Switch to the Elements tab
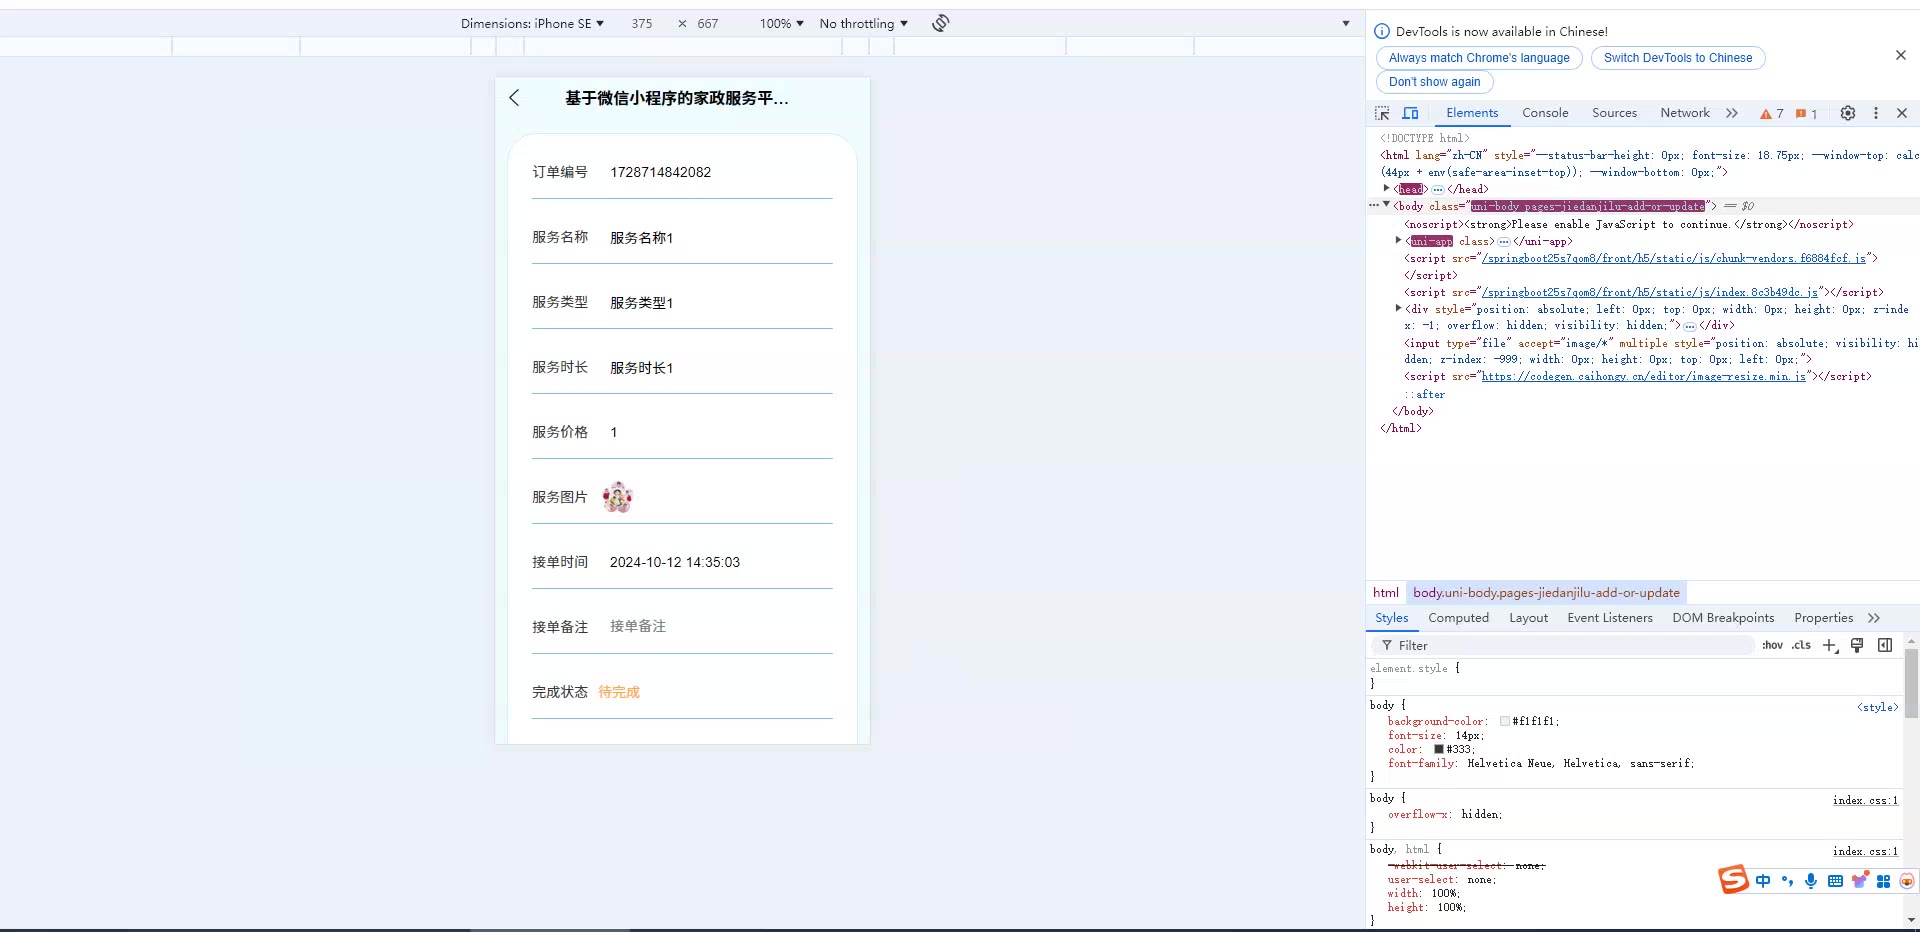The width and height of the screenshot is (1920, 932). click(1472, 113)
